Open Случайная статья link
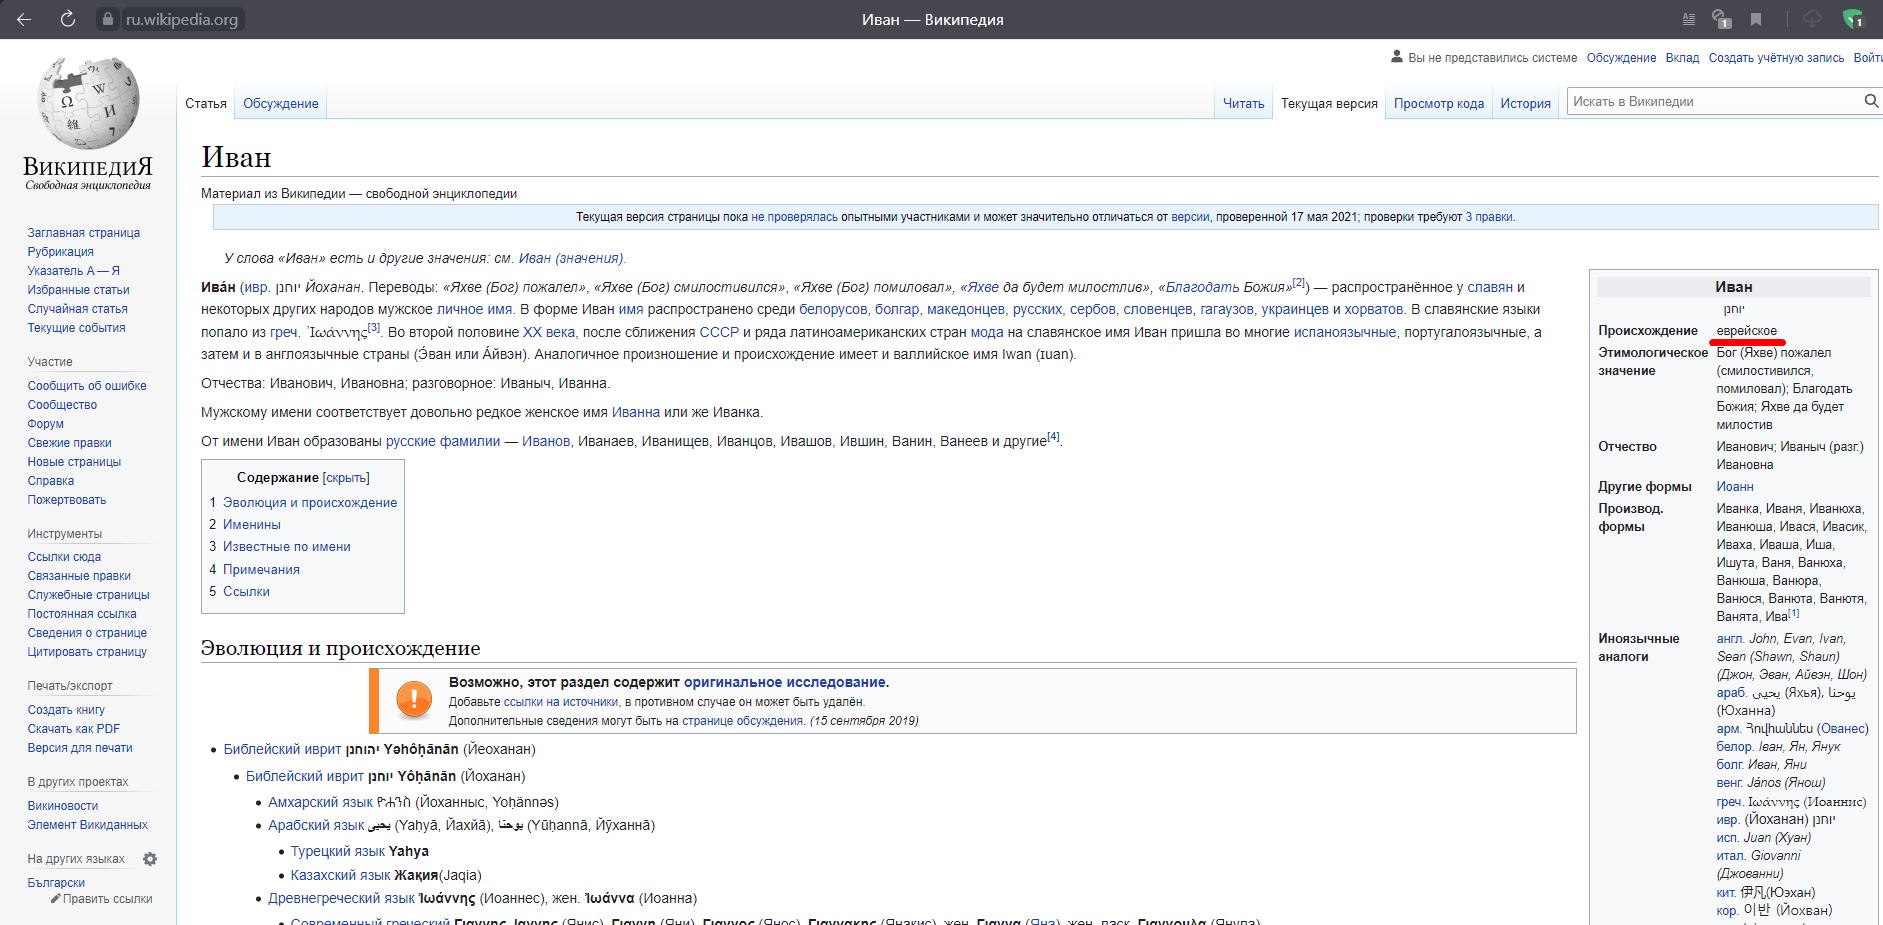 pos(78,309)
